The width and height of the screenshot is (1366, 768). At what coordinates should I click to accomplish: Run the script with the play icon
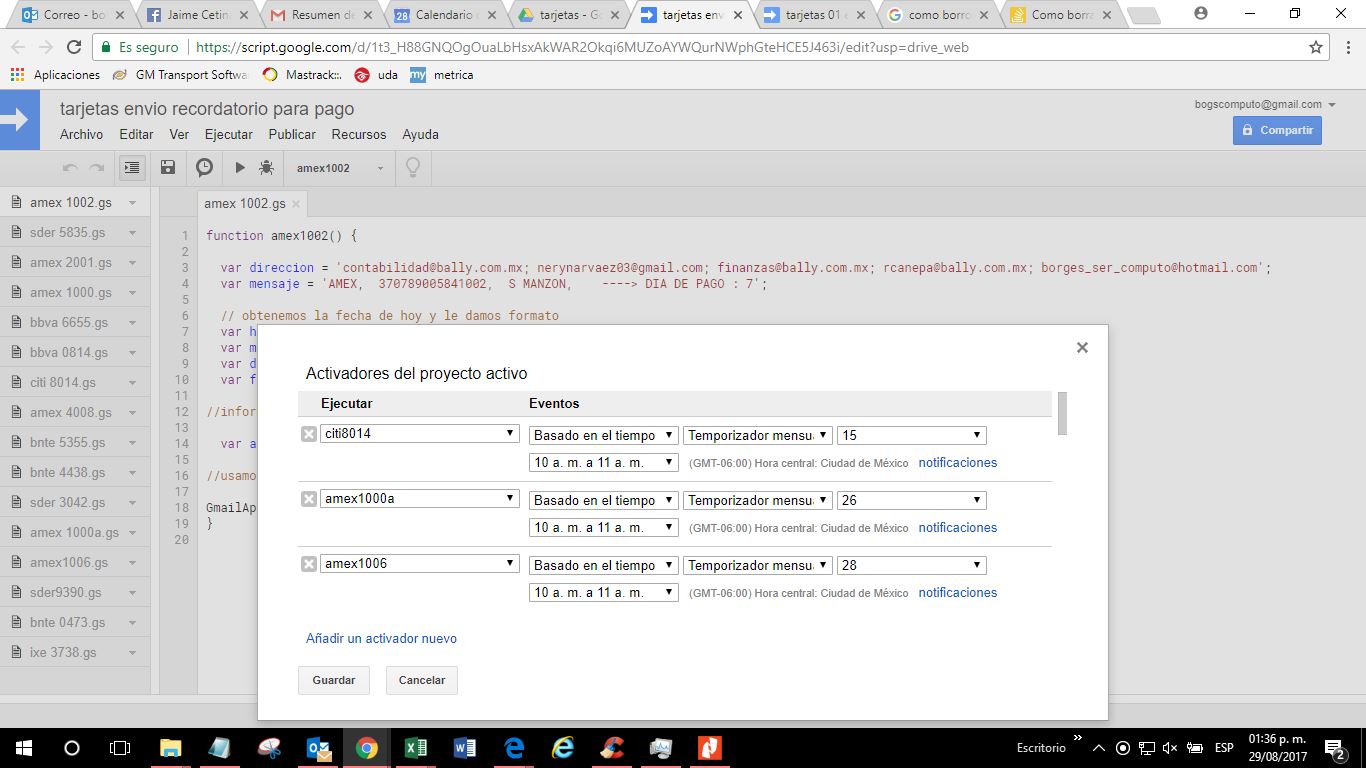click(240, 168)
